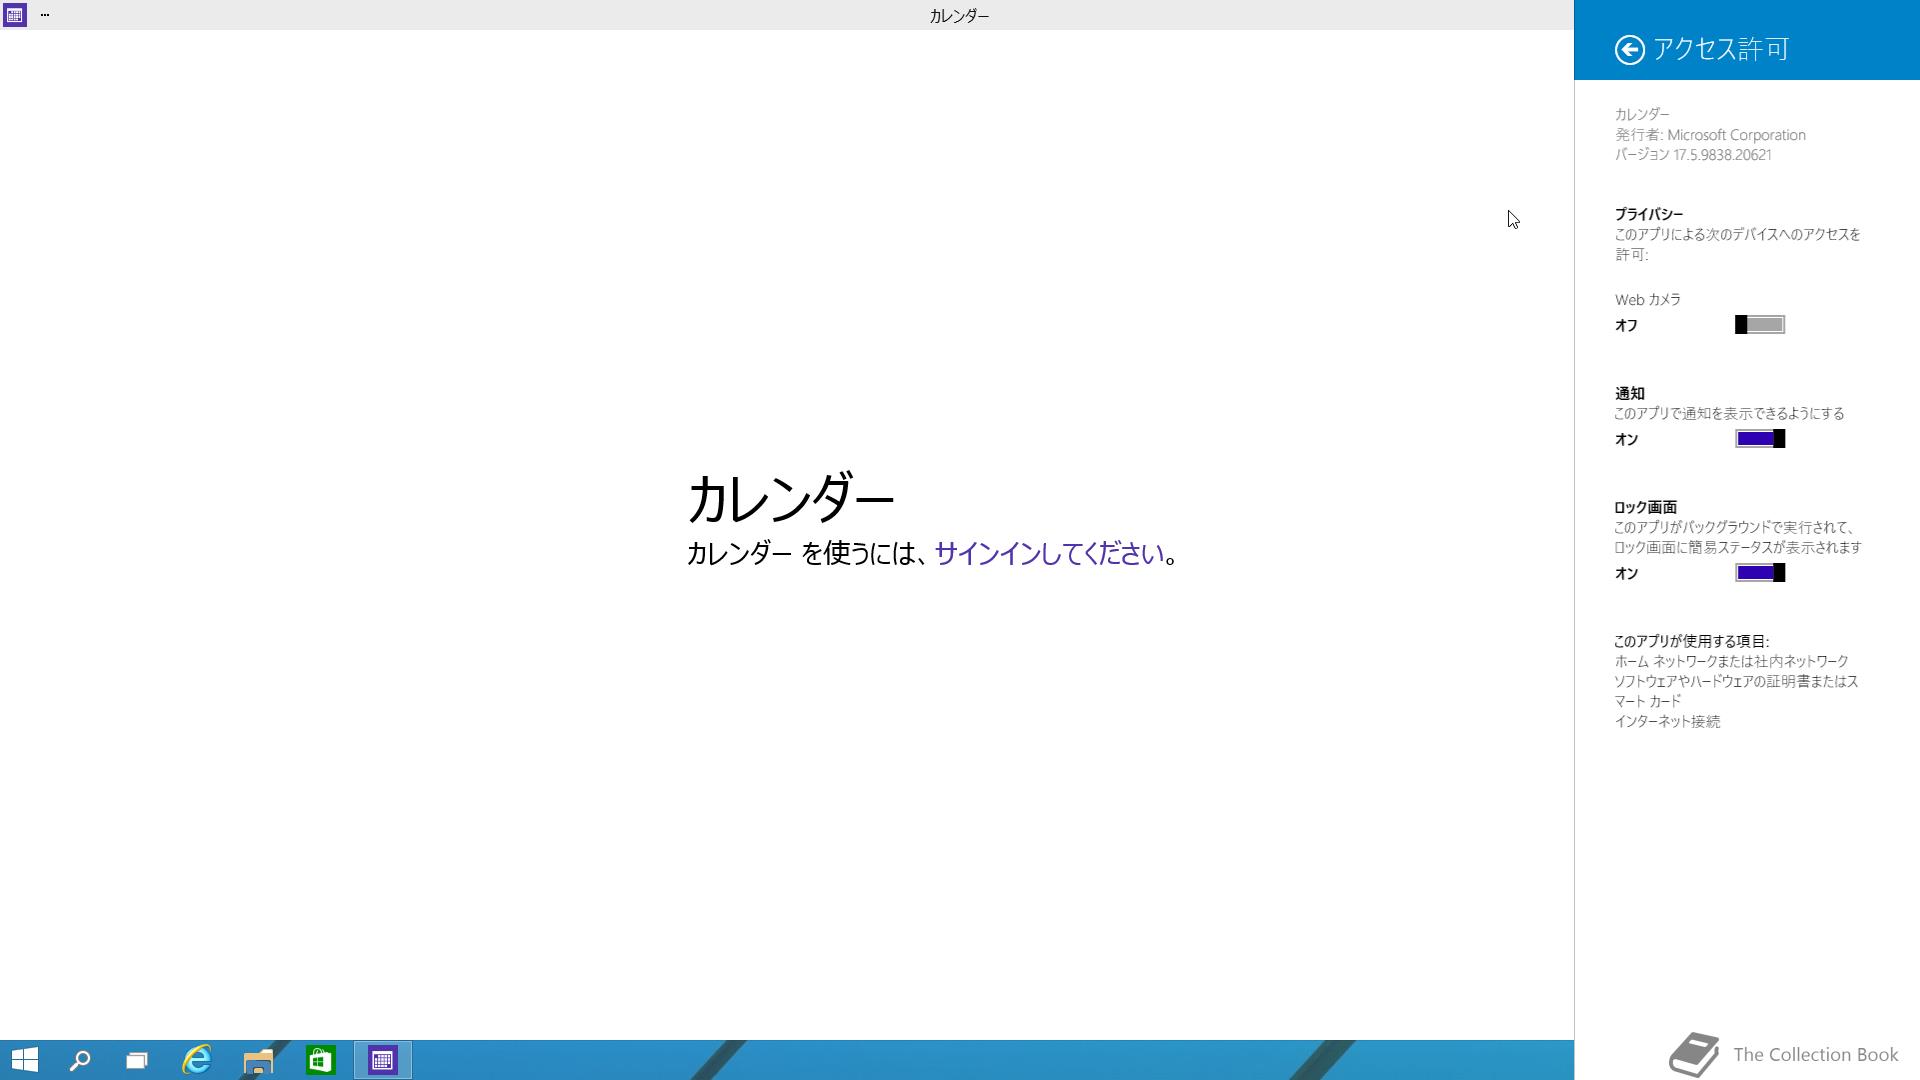The width and height of the screenshot is (1920, 1080).
Task: Click the プライバシー section heading
Action: [x=1649, y=214]
